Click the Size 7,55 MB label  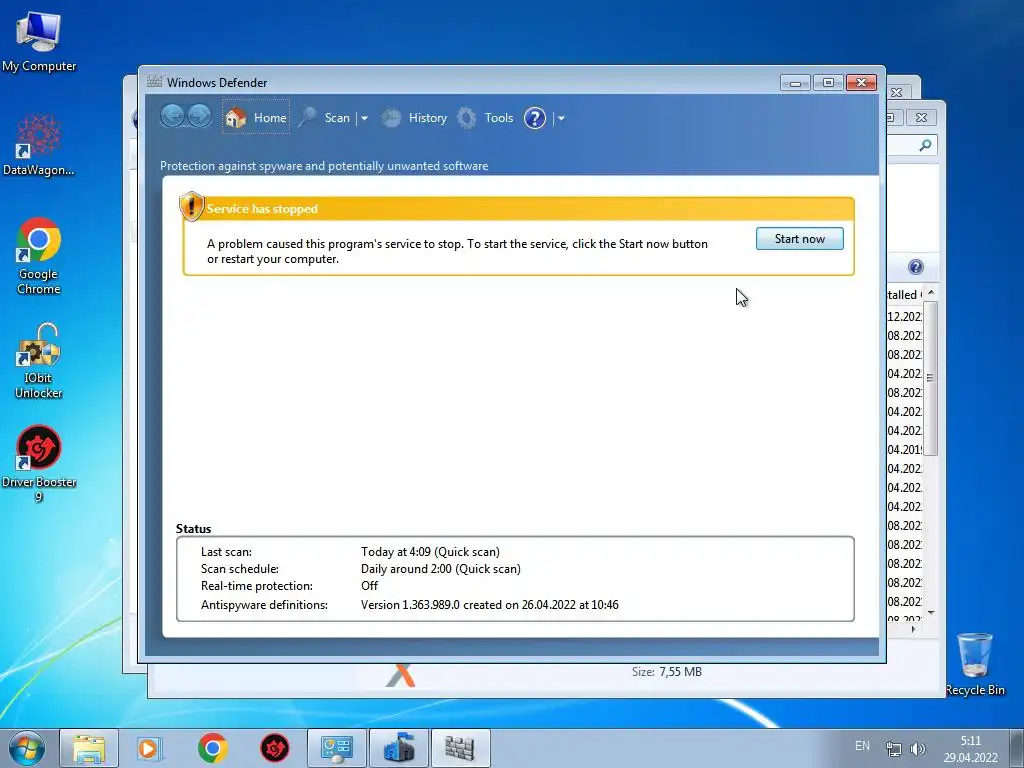(x=667, y=671)
